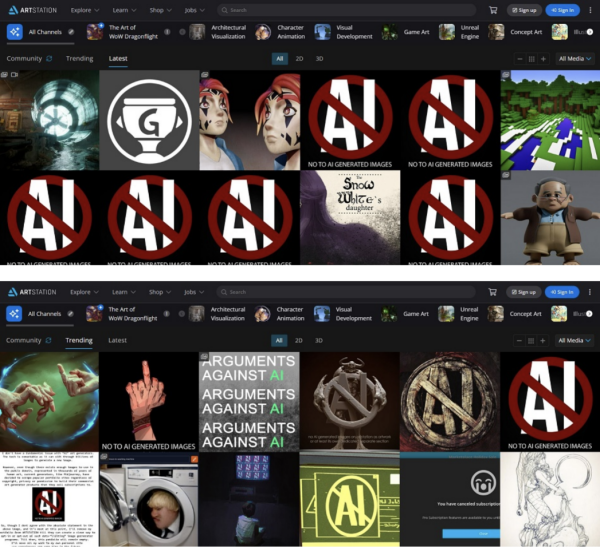Decrease grid size with the minus button, lower window
Image resolution: width=600 pixels, height=547 pixels.
pos(519,340)
